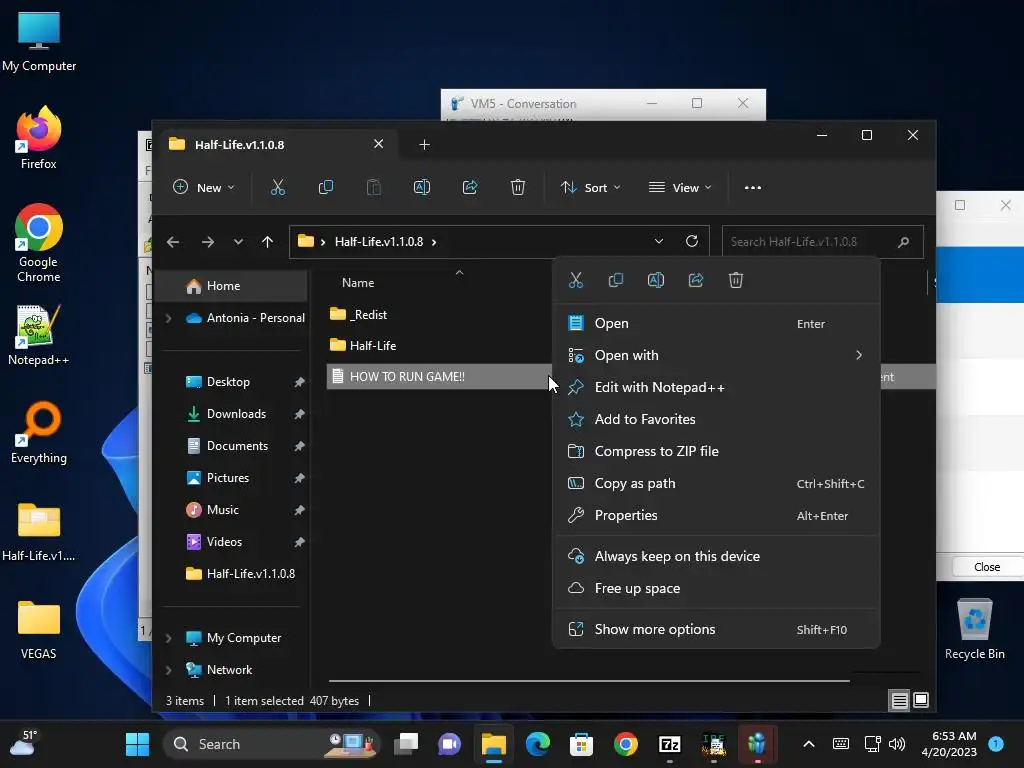This screenshot has width=1024, height=768.
Task: Add a new Explorer tab
Action: [424, 144]
